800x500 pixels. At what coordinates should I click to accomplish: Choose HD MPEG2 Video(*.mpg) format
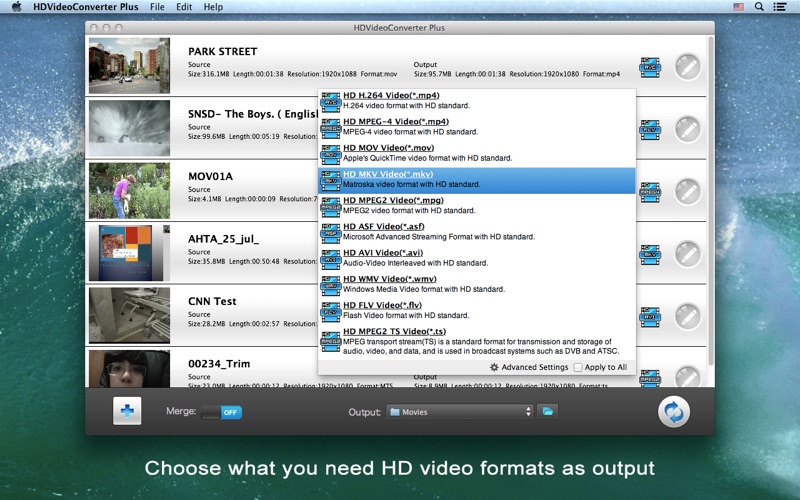coord(477,207)
